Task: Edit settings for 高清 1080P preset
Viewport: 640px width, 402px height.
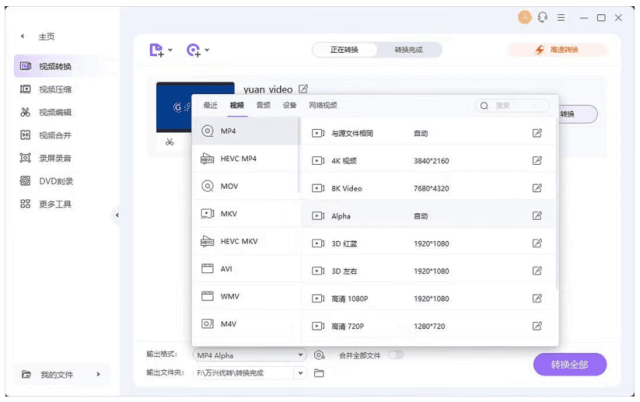Action: (537, 298)
